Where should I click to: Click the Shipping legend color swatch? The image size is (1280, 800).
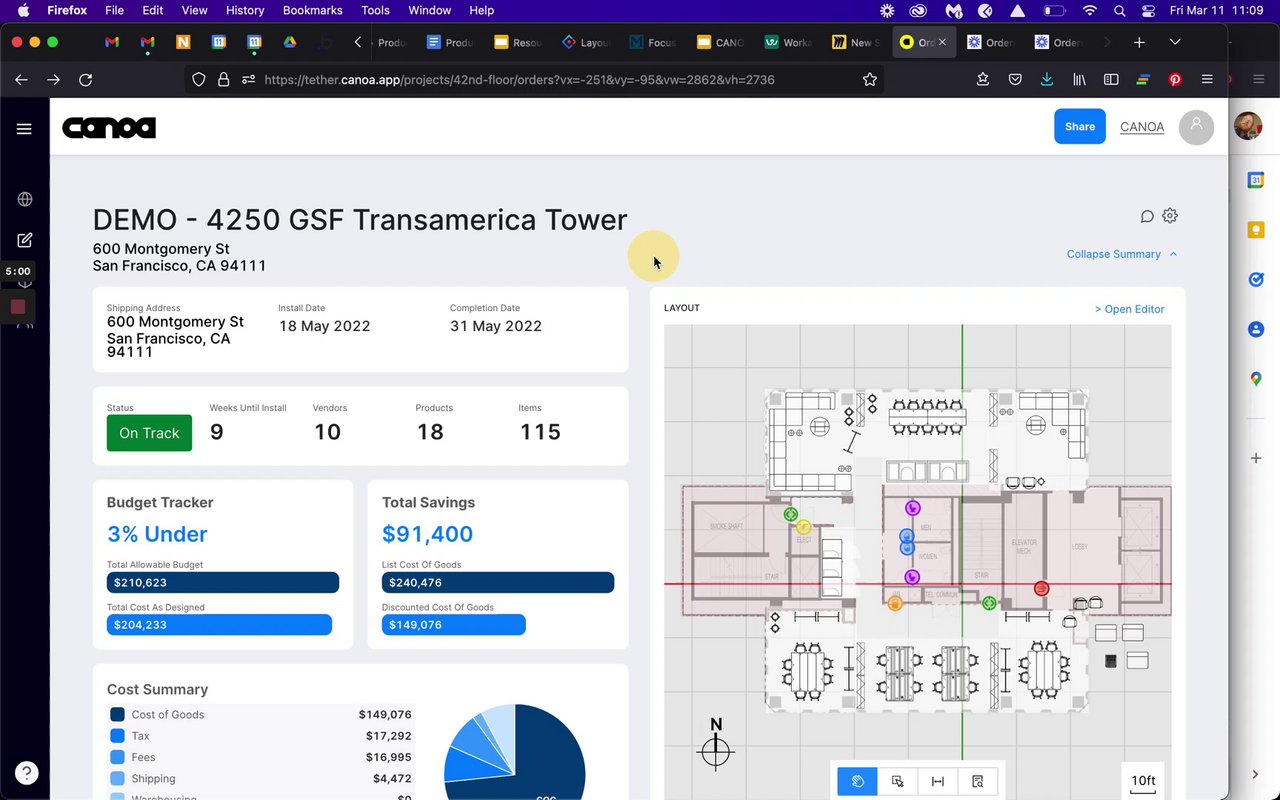(x=117, y=779)
